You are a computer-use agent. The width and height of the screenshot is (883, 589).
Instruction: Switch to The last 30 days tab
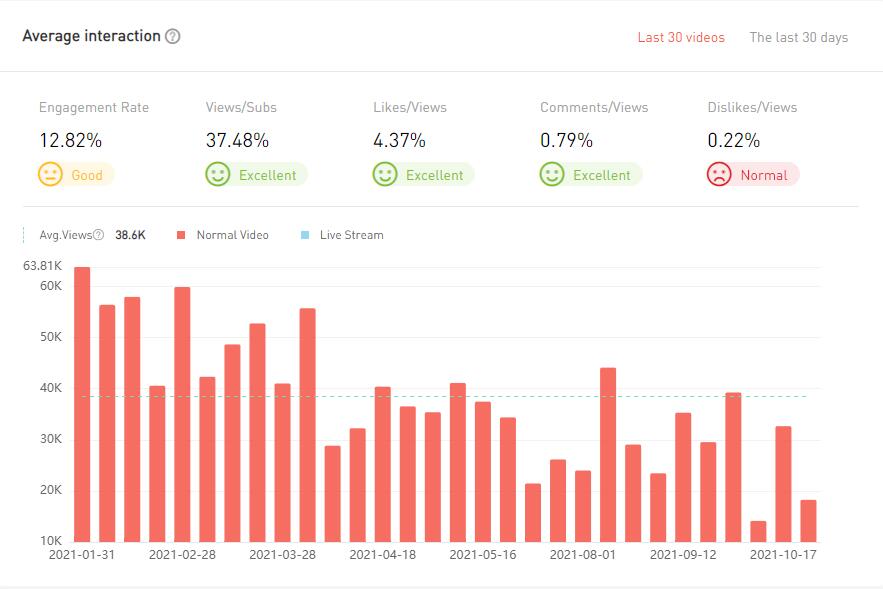[798, 38]
